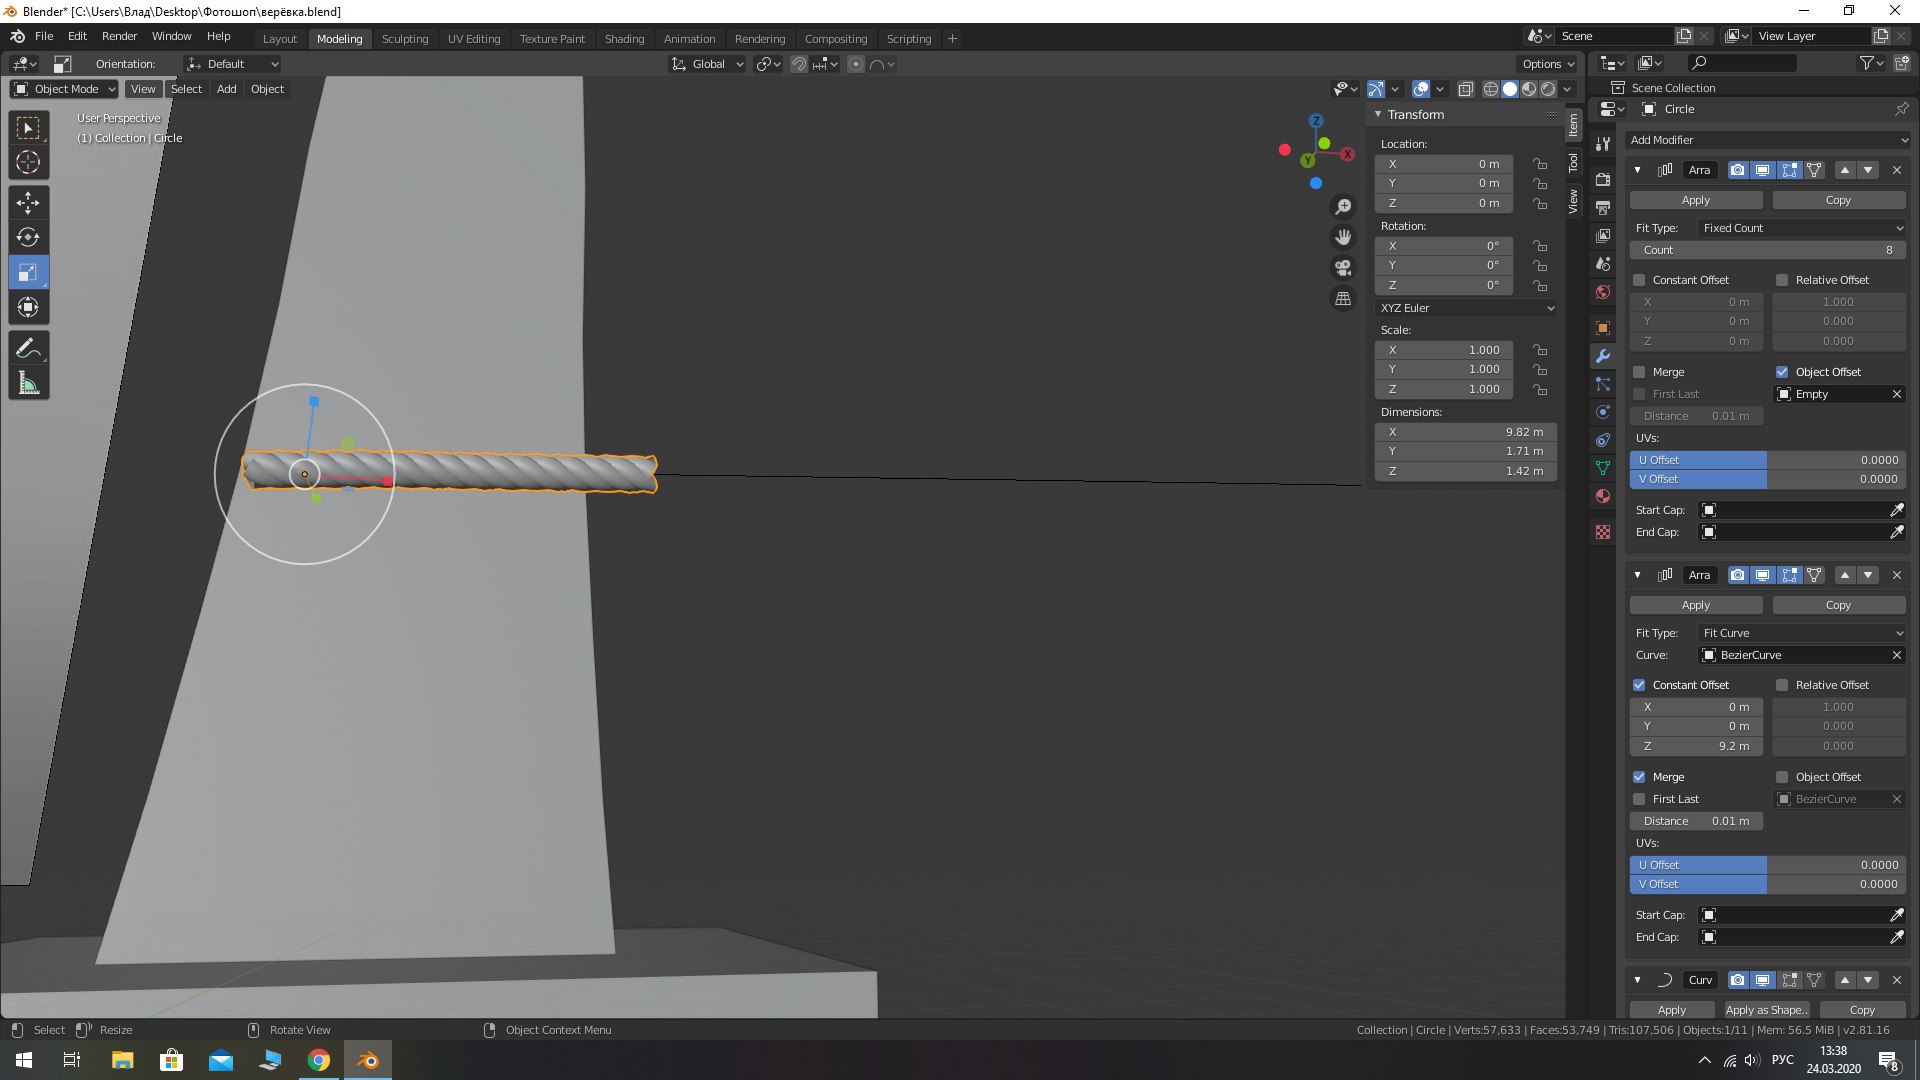Select the Scale tool
The height and width of the screenshot is (1080, 1920).
(28, 272)
